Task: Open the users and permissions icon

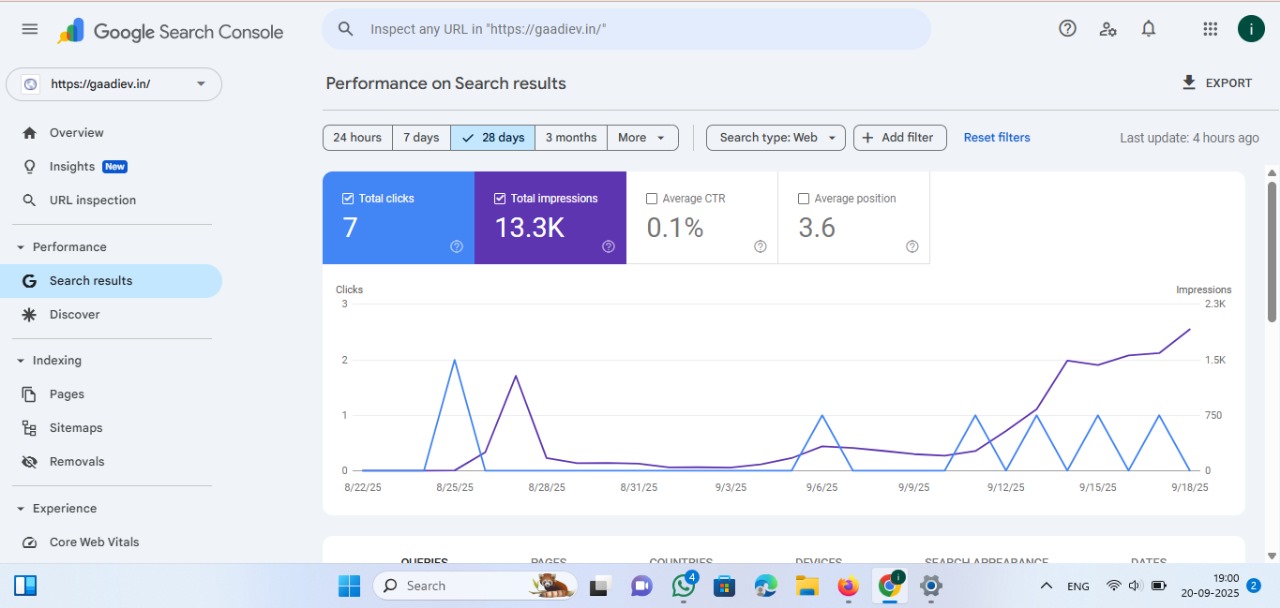Action: pos(1108,29)
